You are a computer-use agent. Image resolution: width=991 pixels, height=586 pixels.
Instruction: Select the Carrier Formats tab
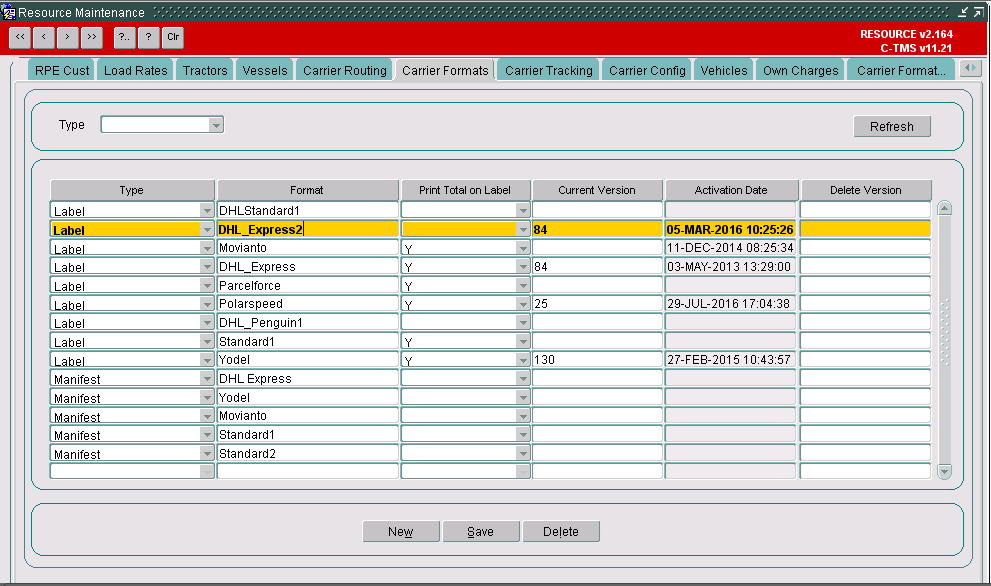pos(445,70)
